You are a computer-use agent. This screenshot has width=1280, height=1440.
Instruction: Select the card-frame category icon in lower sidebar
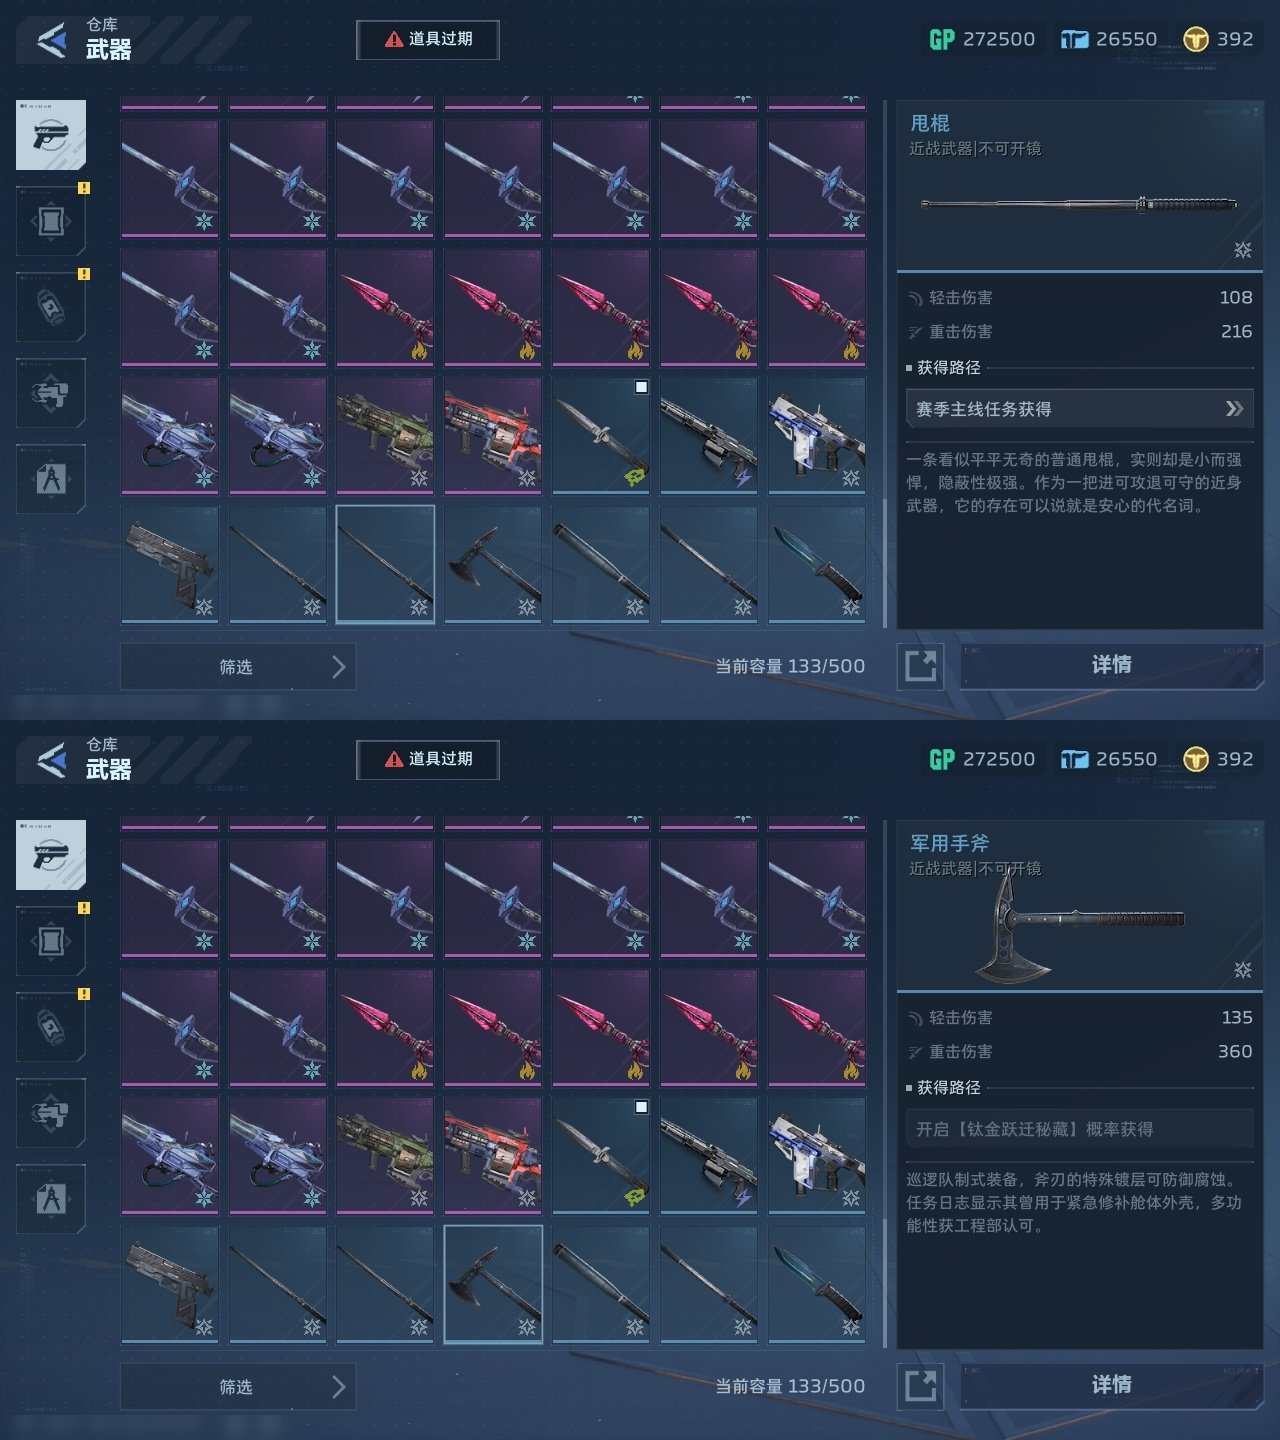click(x=51, y=941)
